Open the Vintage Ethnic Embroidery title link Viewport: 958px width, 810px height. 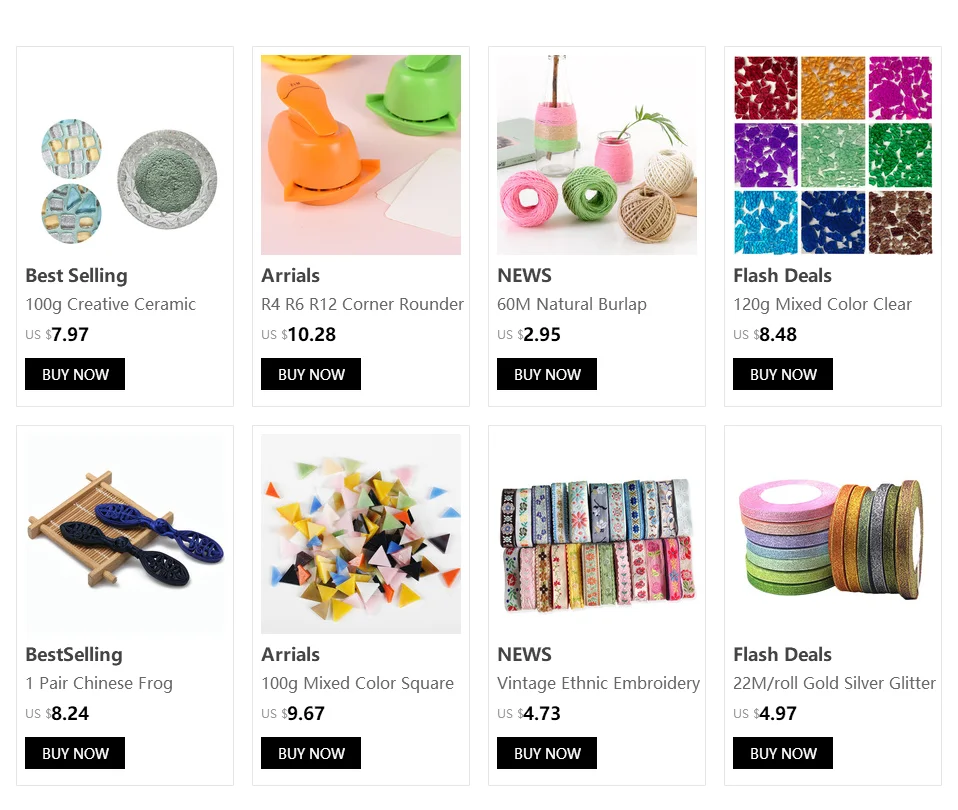(x=599, y=684)
